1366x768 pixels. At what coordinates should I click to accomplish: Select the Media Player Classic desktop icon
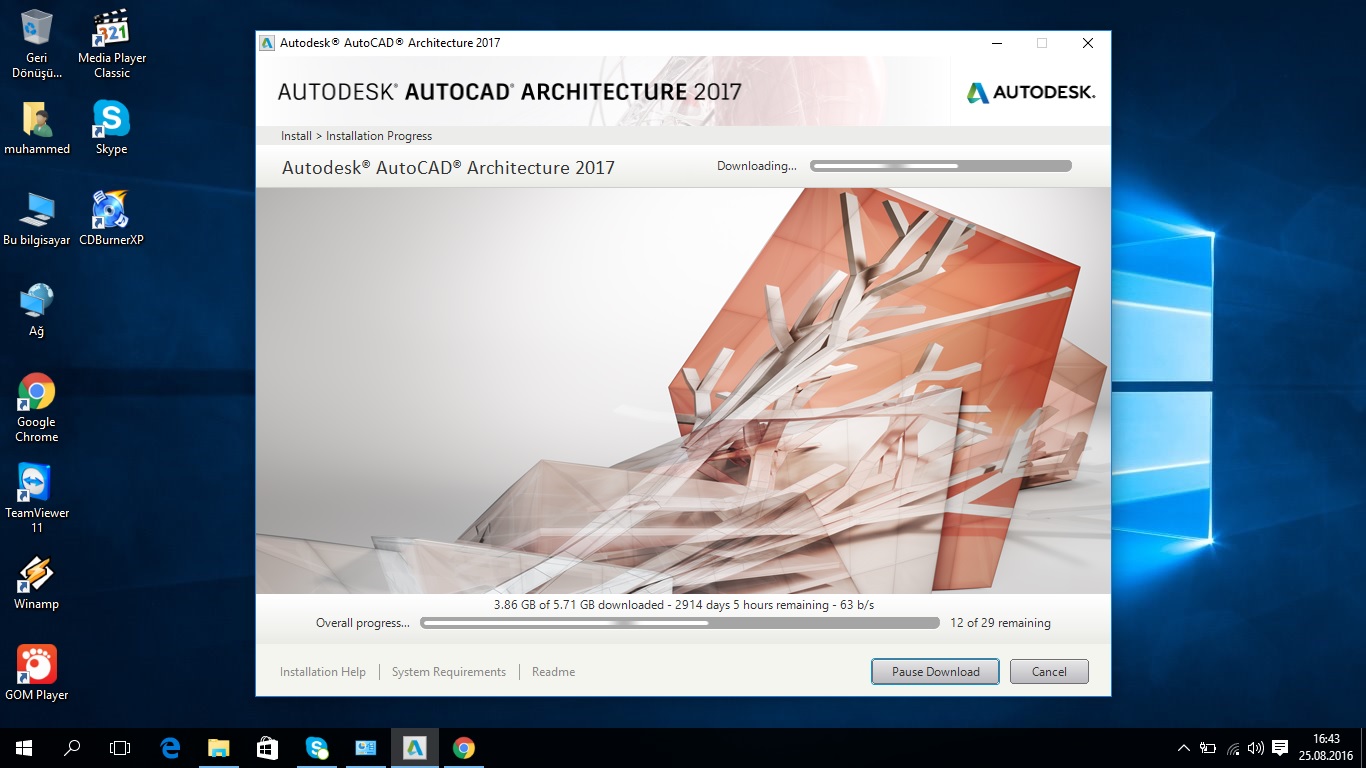112,45
